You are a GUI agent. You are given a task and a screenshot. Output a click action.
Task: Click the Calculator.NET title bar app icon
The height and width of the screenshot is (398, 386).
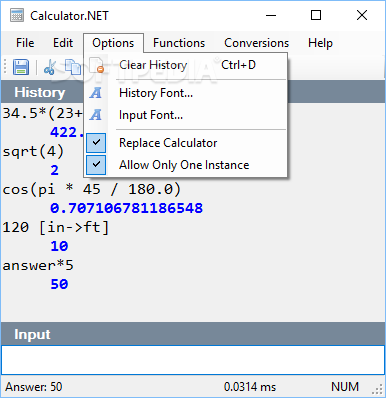click(x=17, y=15)
